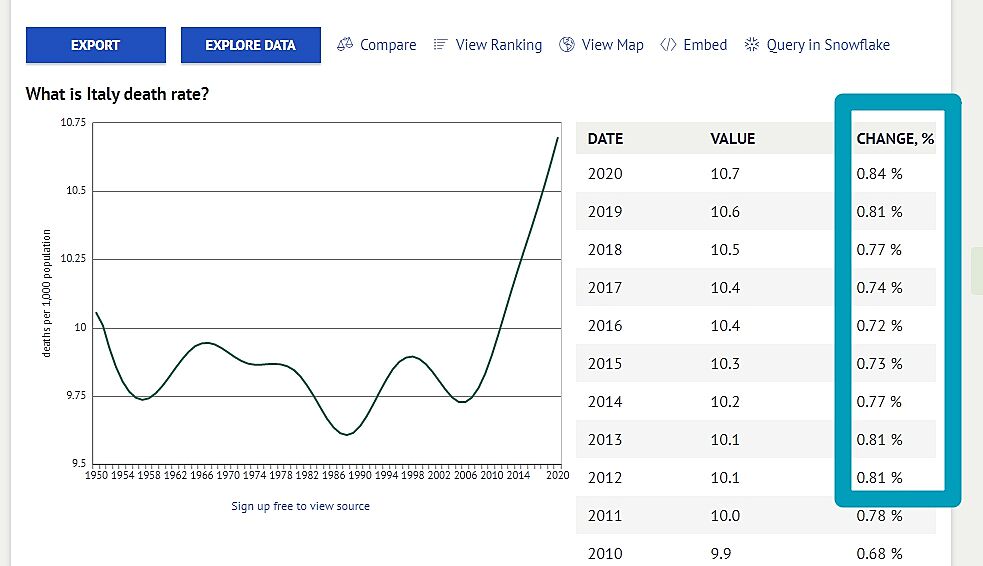983x566 pixels.
Task: Click the 10.3 value in the 2015 row
Action: (725, 364)
